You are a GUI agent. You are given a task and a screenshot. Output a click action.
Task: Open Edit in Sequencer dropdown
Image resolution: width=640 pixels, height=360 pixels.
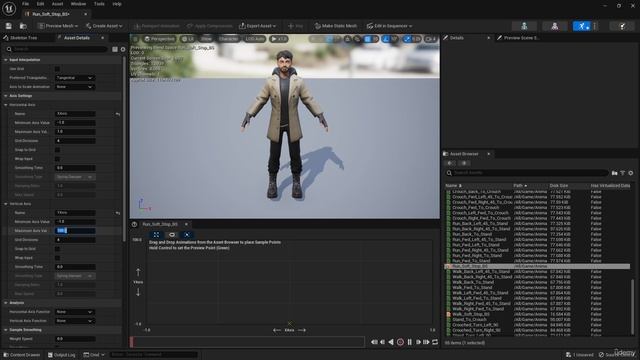389,26
